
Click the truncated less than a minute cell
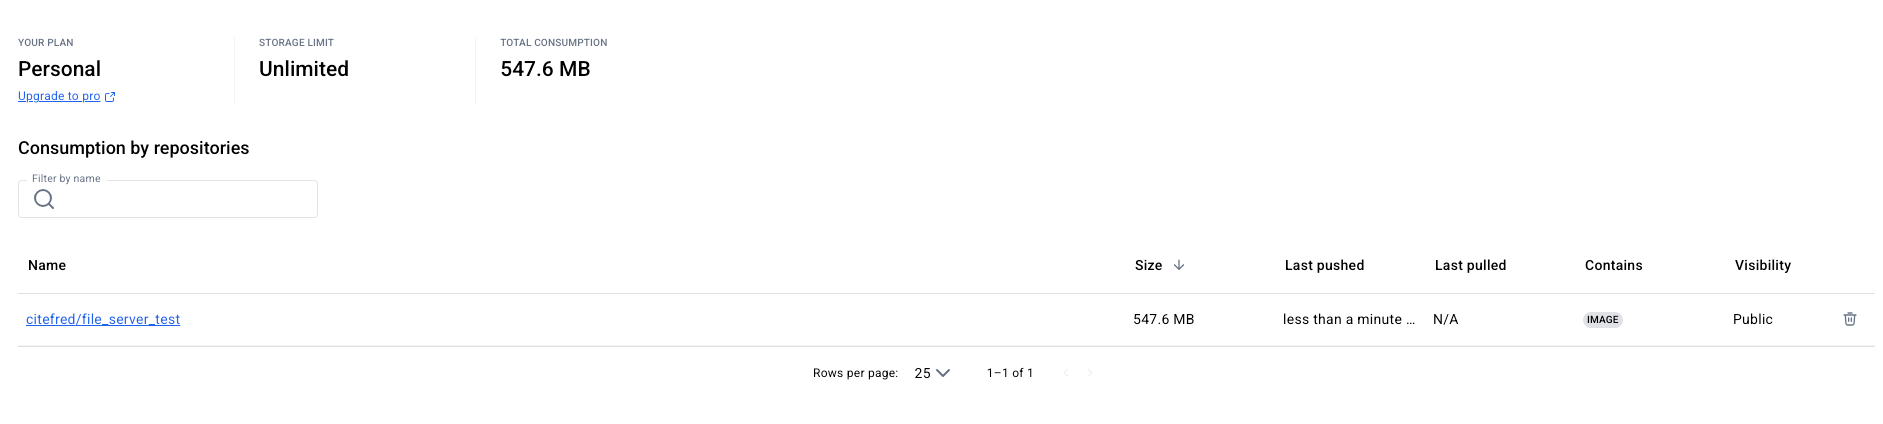1348,319
